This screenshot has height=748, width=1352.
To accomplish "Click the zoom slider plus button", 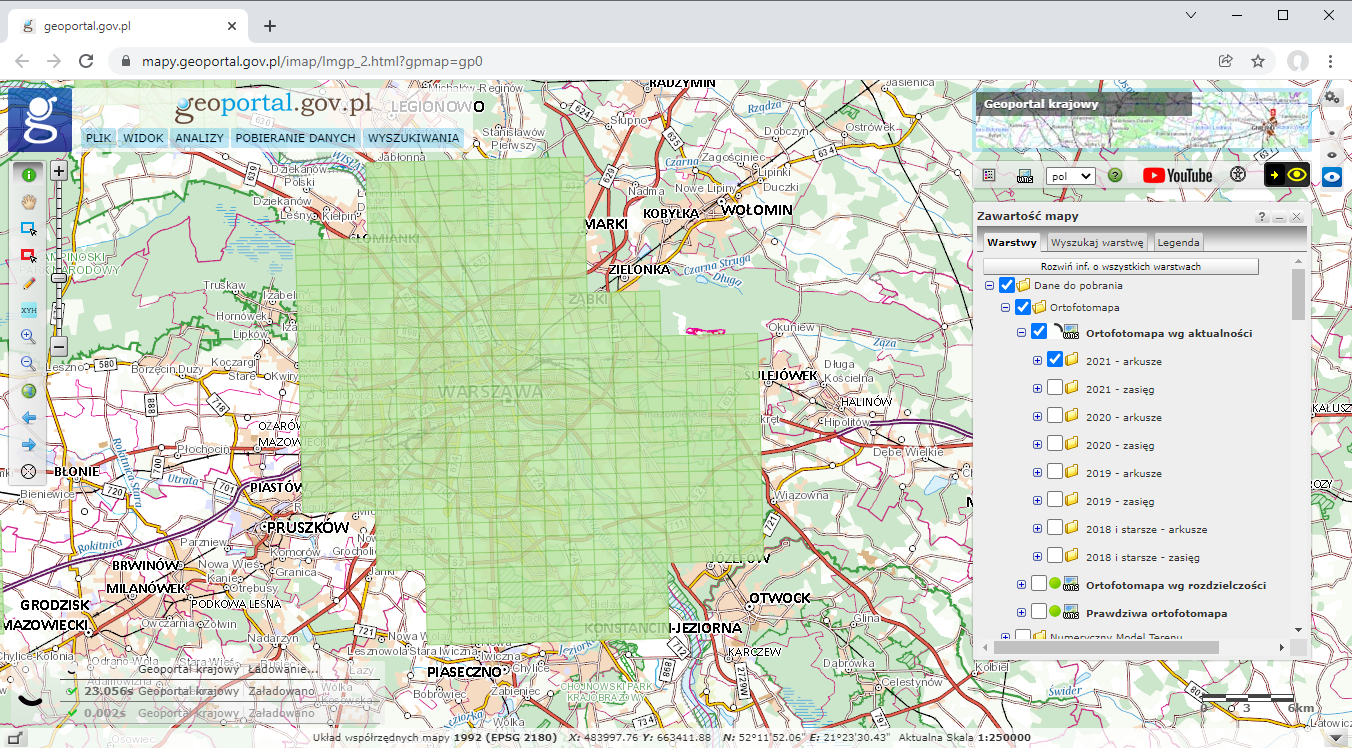I will pos(59,171).
